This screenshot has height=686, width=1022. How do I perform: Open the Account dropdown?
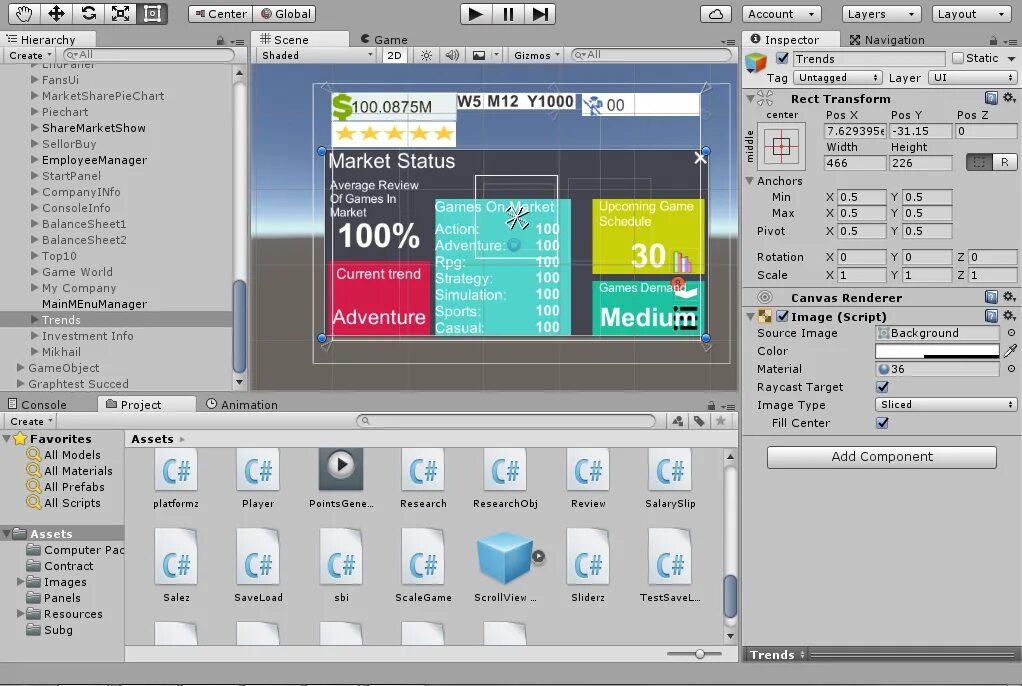[781, 14]
